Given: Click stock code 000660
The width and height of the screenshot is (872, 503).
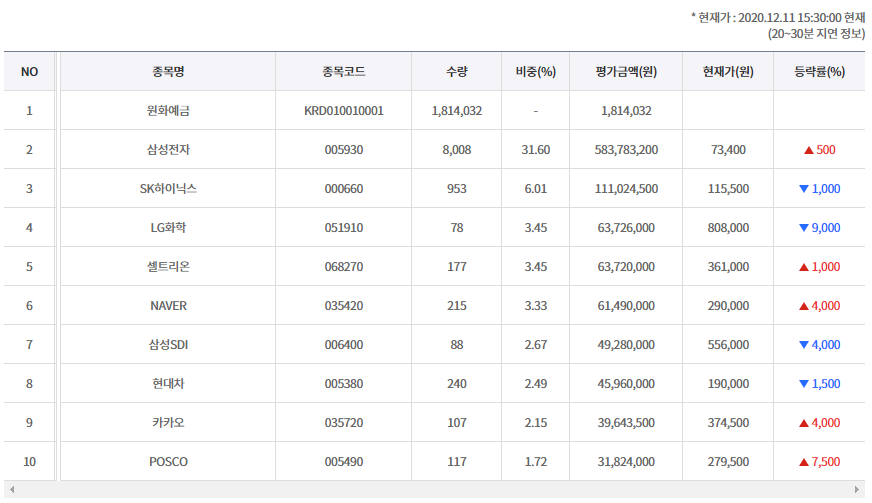Looking at the screenshot, I should (x=344, y=189).
